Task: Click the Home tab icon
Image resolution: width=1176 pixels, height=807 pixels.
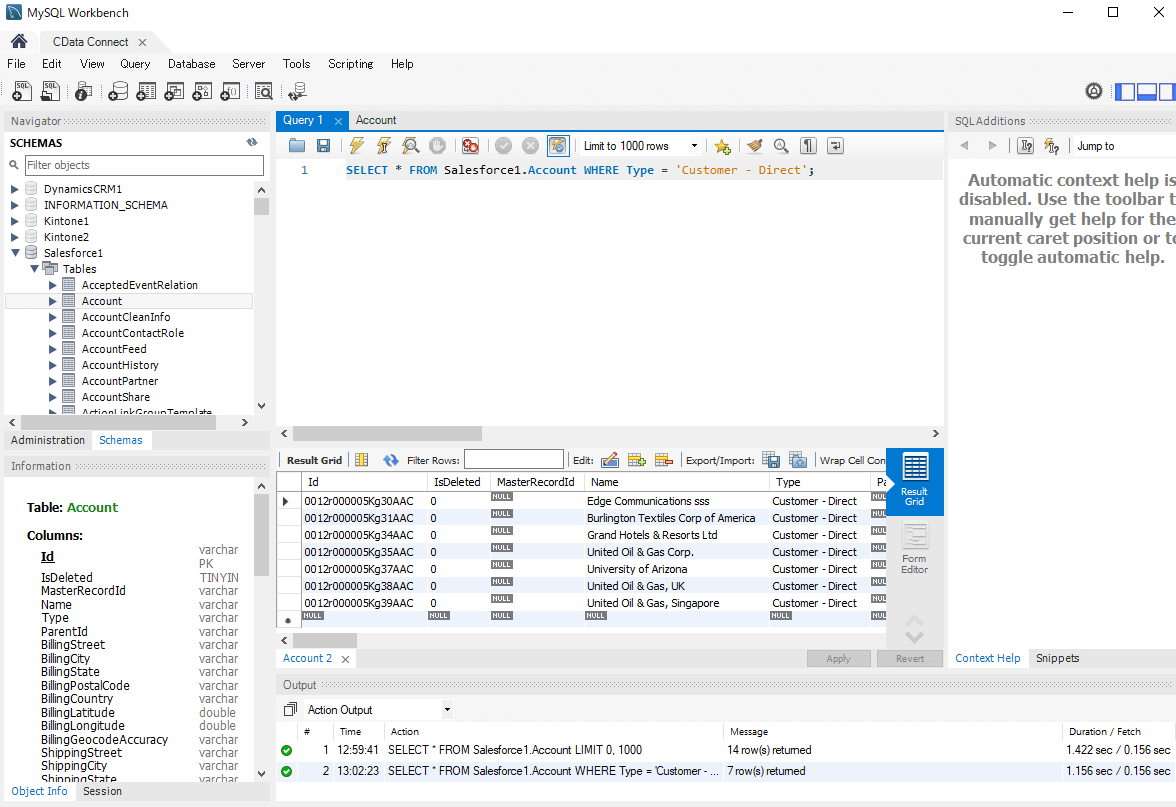Action: point(18,42)
